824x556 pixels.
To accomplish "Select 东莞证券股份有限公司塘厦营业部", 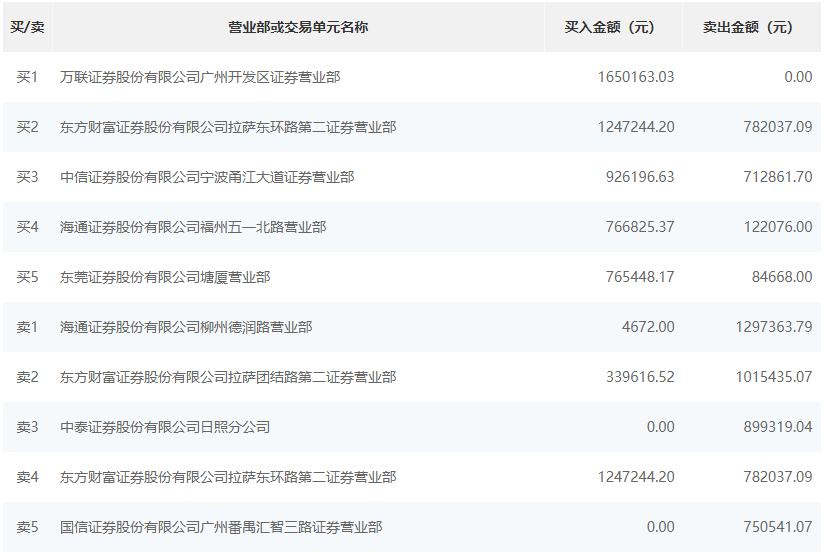I will tap(165, 277).
